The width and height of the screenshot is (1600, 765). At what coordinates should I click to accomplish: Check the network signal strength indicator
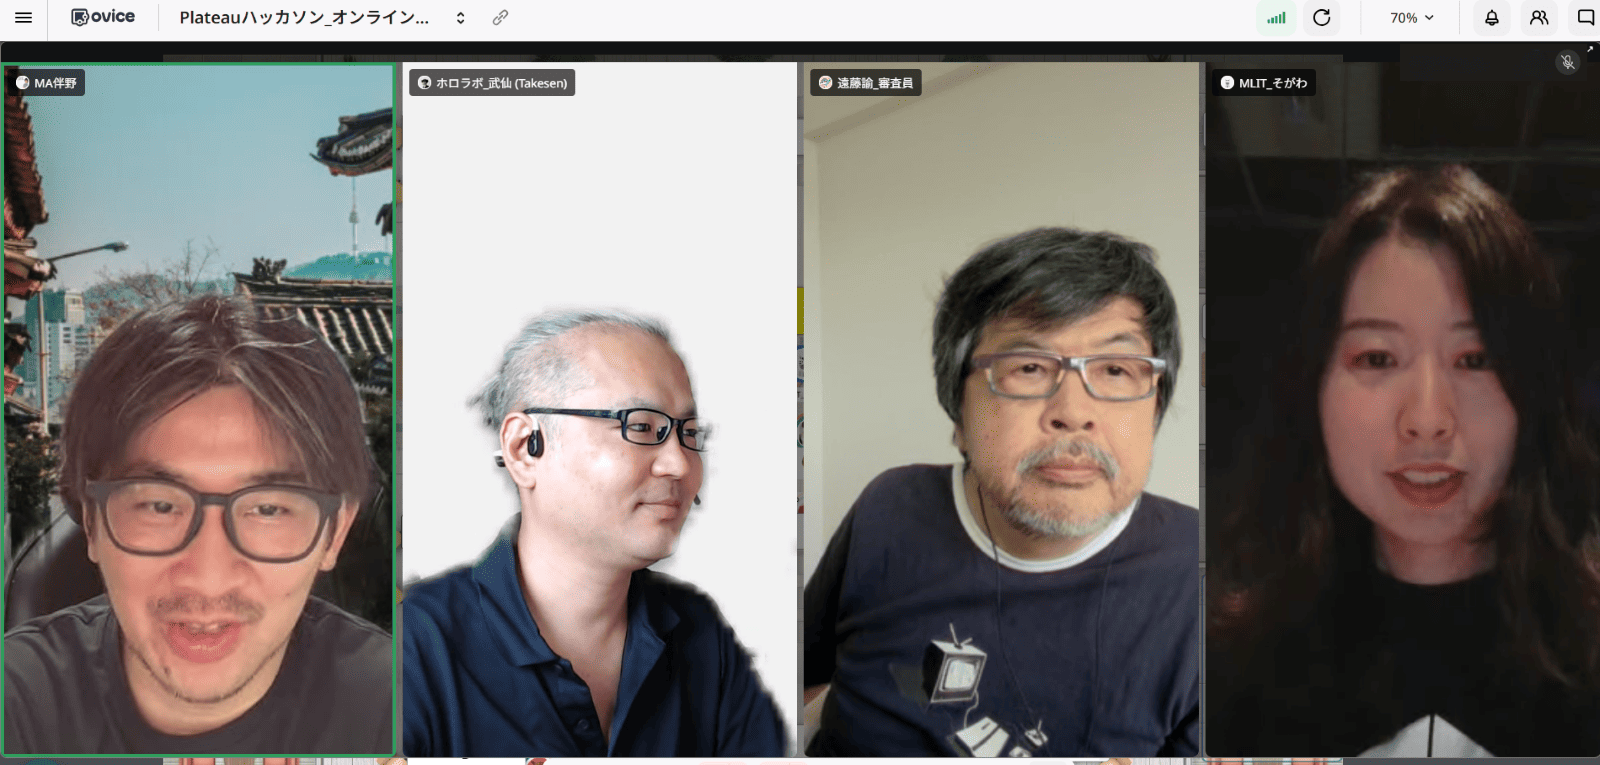[x=1276, y=18]
